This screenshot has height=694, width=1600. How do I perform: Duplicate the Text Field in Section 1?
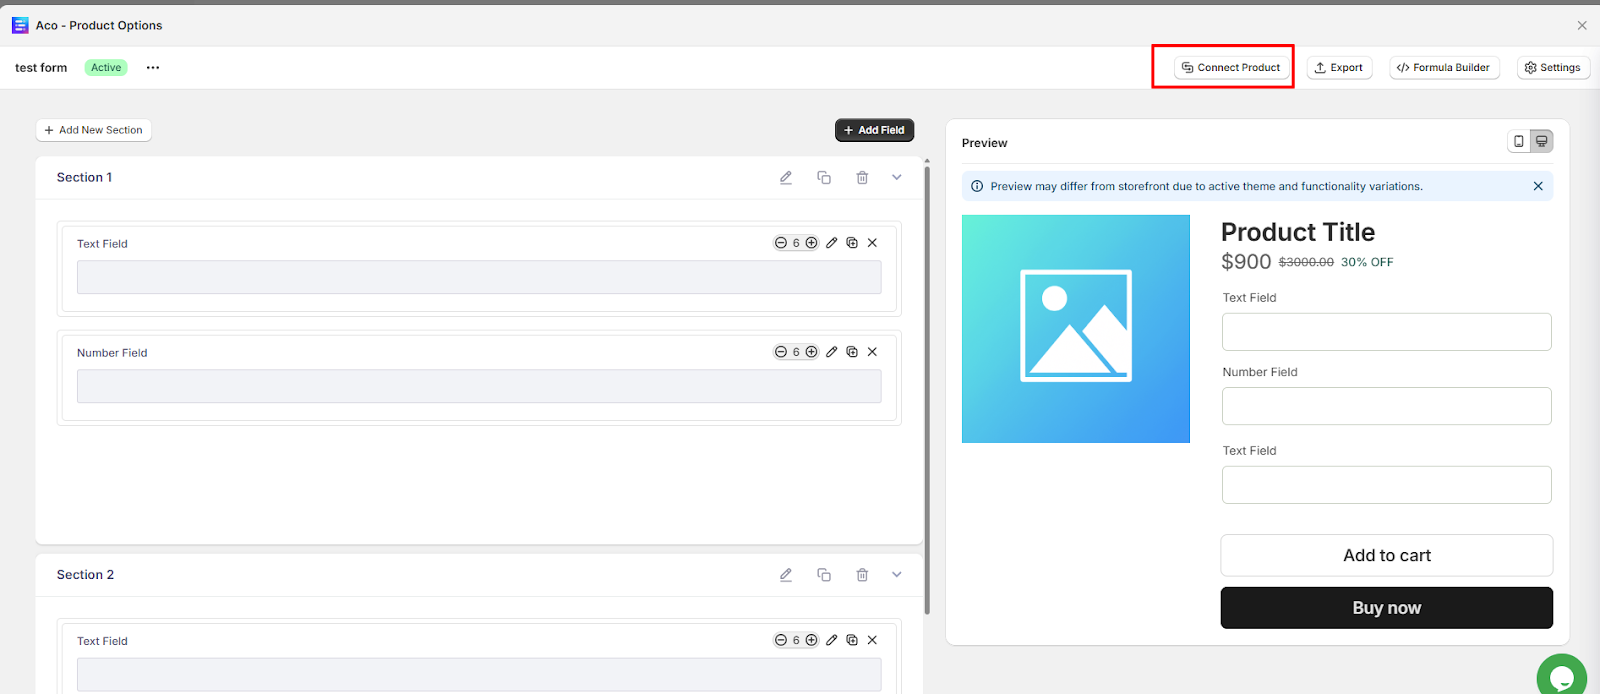852,243
